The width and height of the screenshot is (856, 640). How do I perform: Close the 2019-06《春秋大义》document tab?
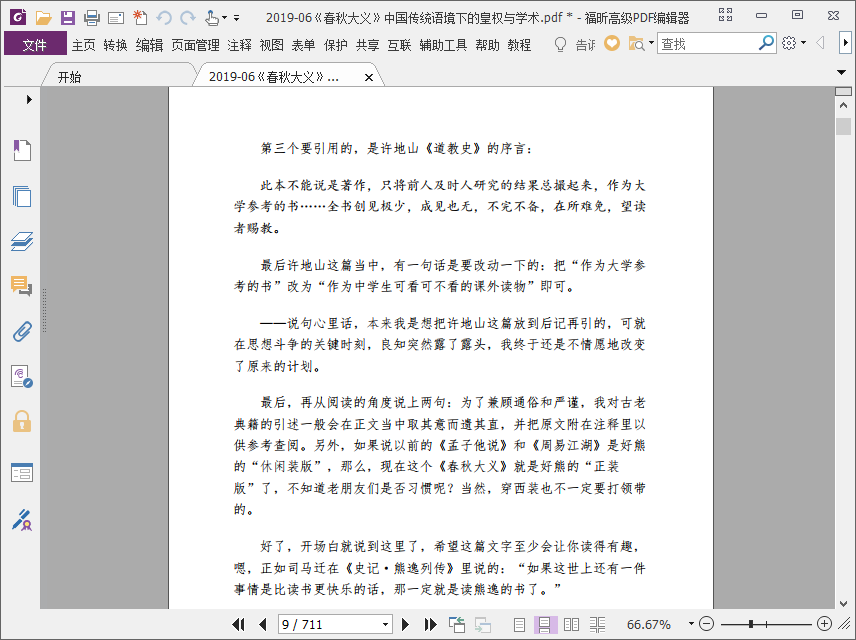[x=369, y=78]
